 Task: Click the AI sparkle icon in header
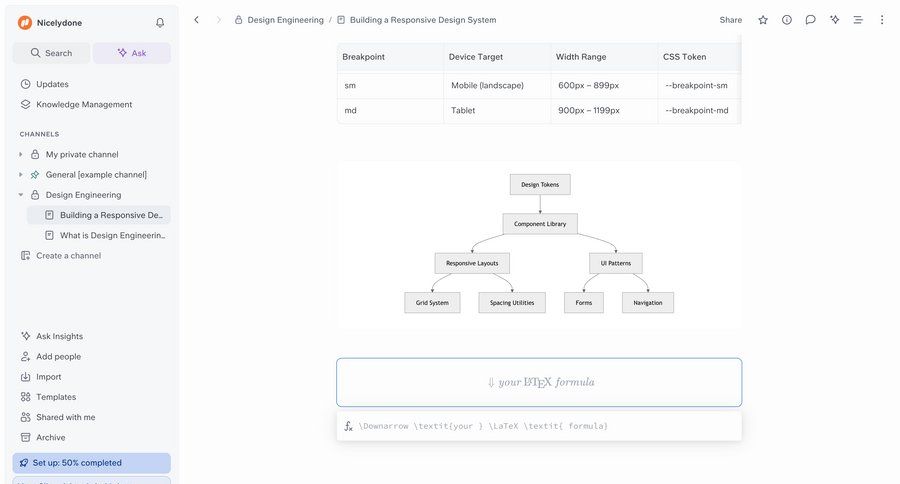834,20
